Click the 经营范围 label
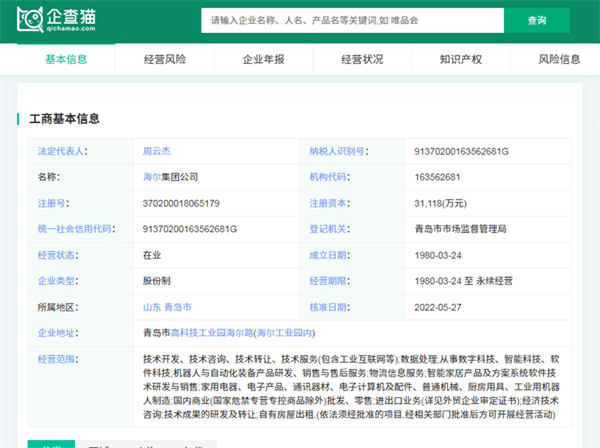The height and width of the screenshot is (448, 600). (56, 359)
